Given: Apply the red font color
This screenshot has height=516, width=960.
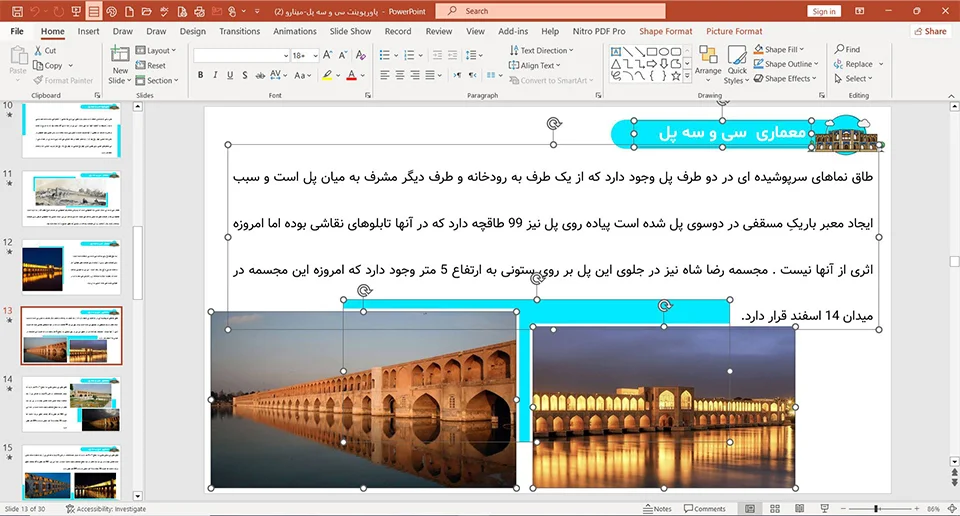Looking at the screenshot, I should click(x=351, y=75).
